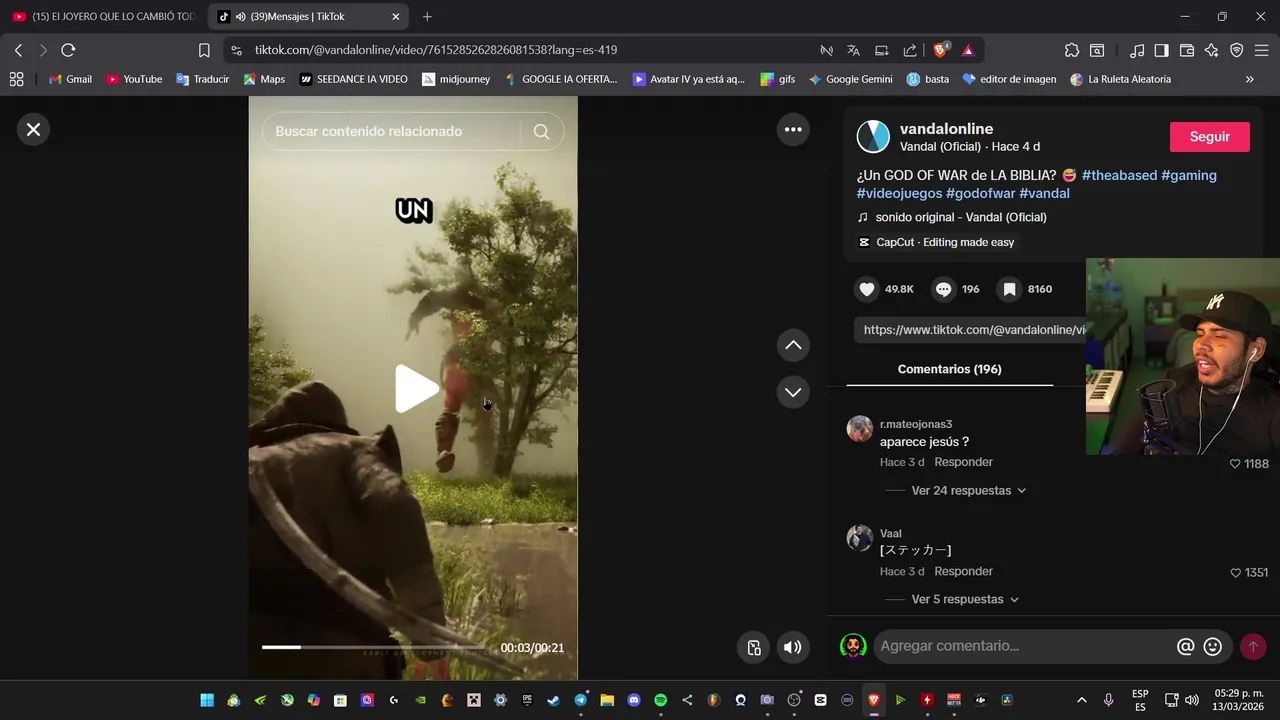Screen dimensions: 1280x720
Task: Open the emoji picker in comment box
Action: [1213, 647]
